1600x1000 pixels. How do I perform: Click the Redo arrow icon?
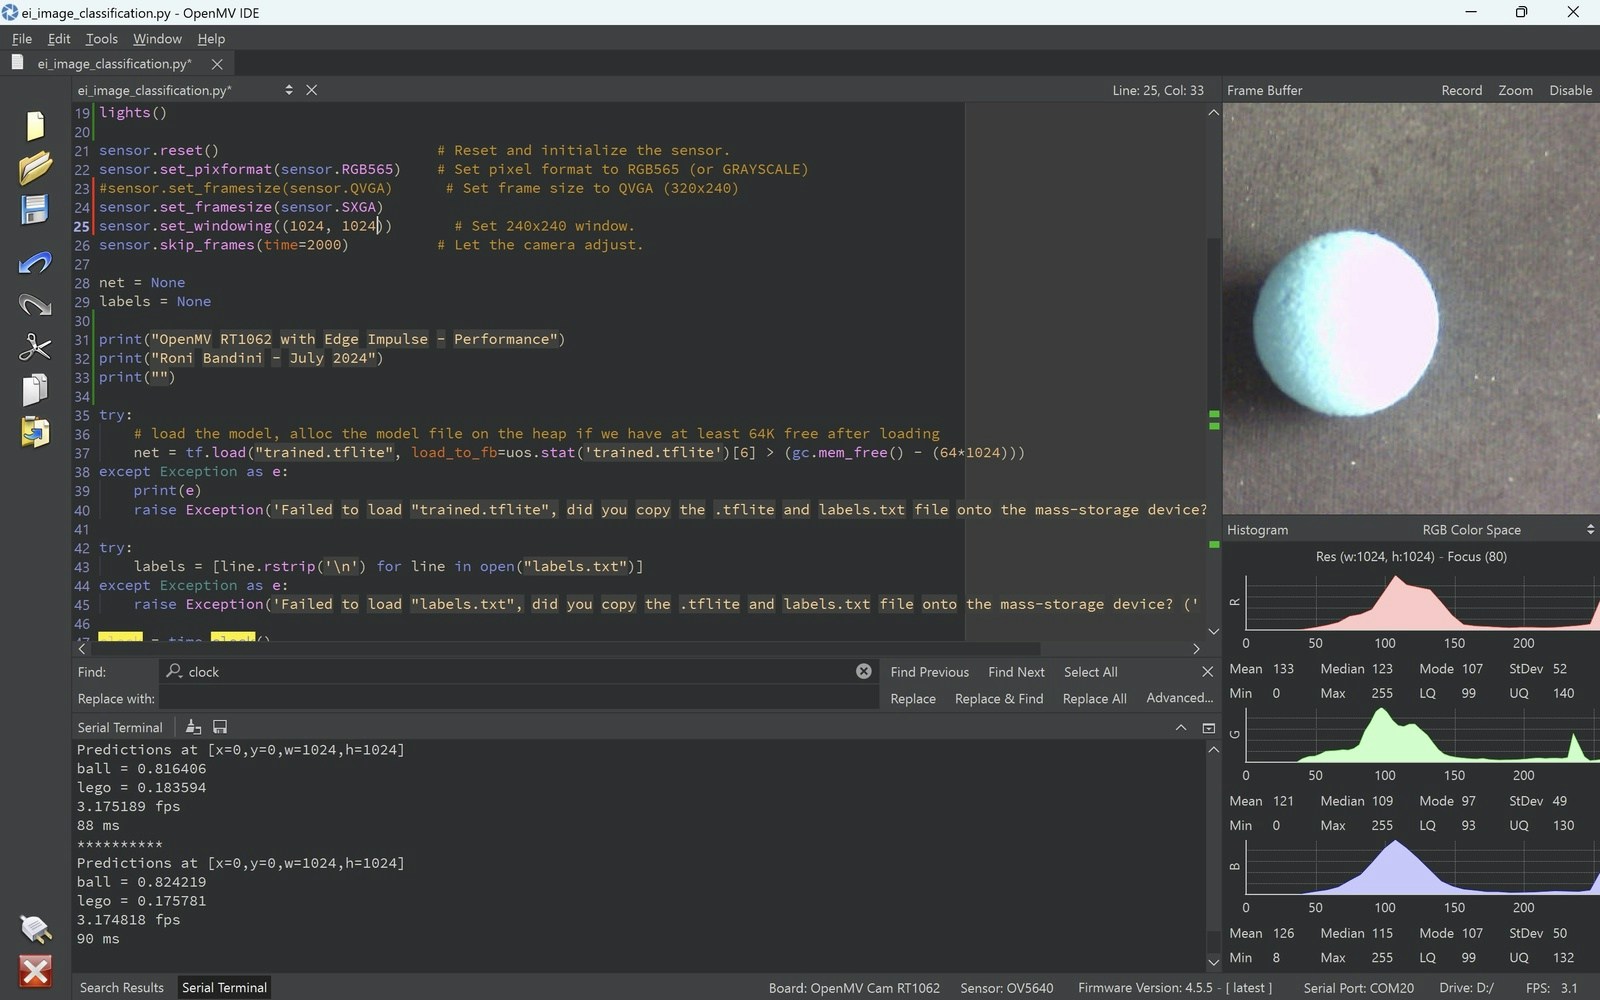pyautogui.click(x=35, y=305)
